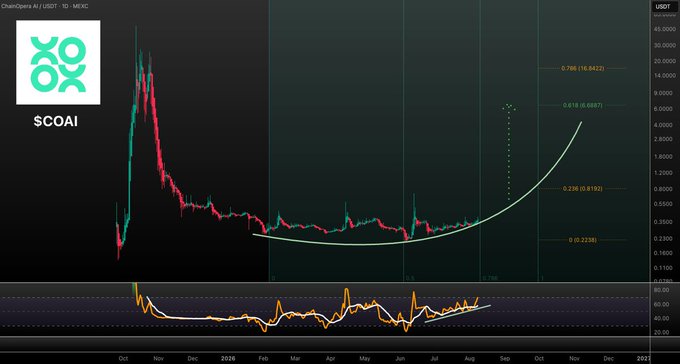This screenshot has height=364, width=680.
Task: Click the 0.2300 price axis label
Action: tap(665, 239)
